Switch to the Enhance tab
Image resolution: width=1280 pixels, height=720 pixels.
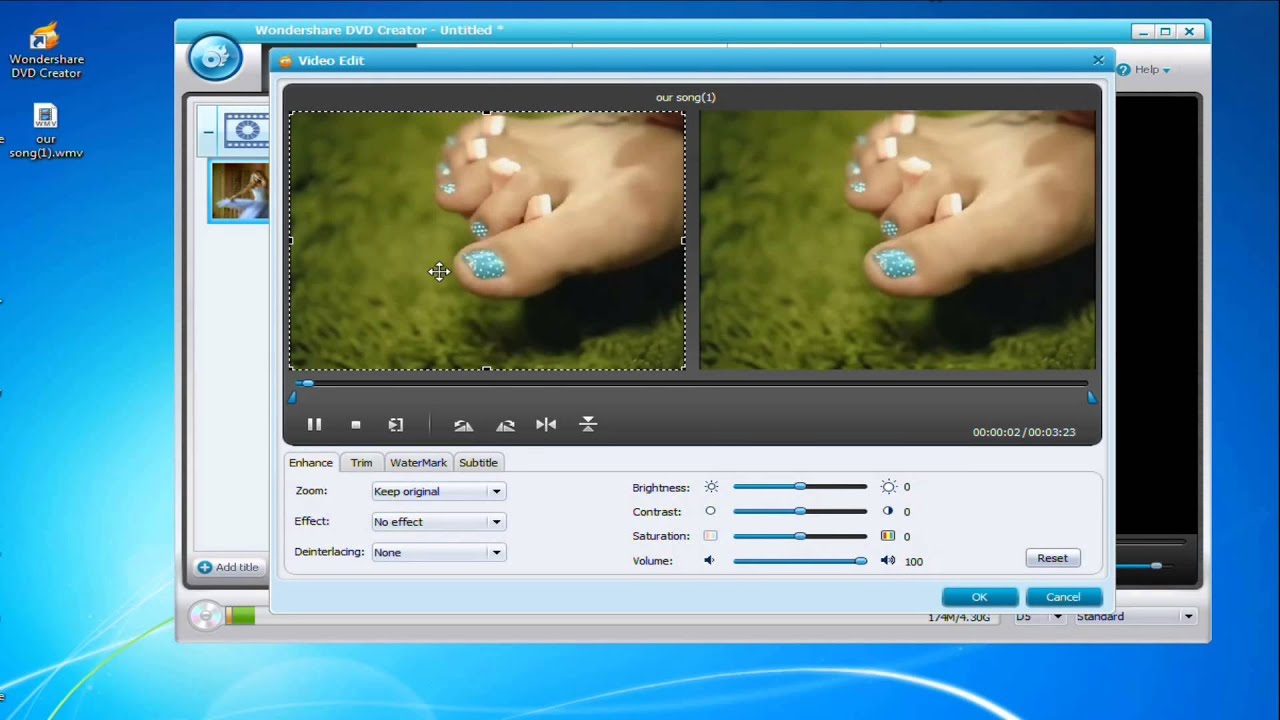311,463
